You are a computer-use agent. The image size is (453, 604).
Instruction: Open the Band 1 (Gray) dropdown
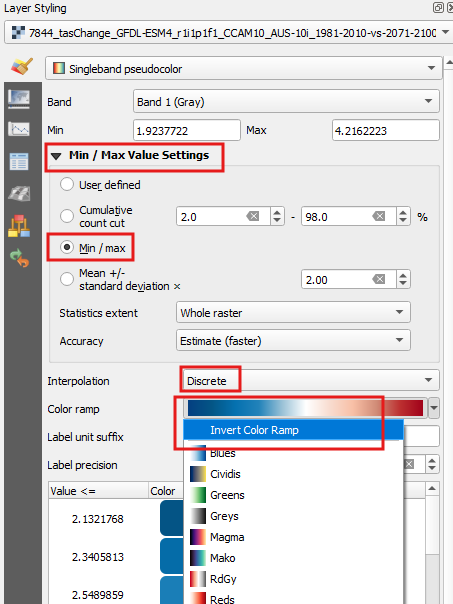286,101
